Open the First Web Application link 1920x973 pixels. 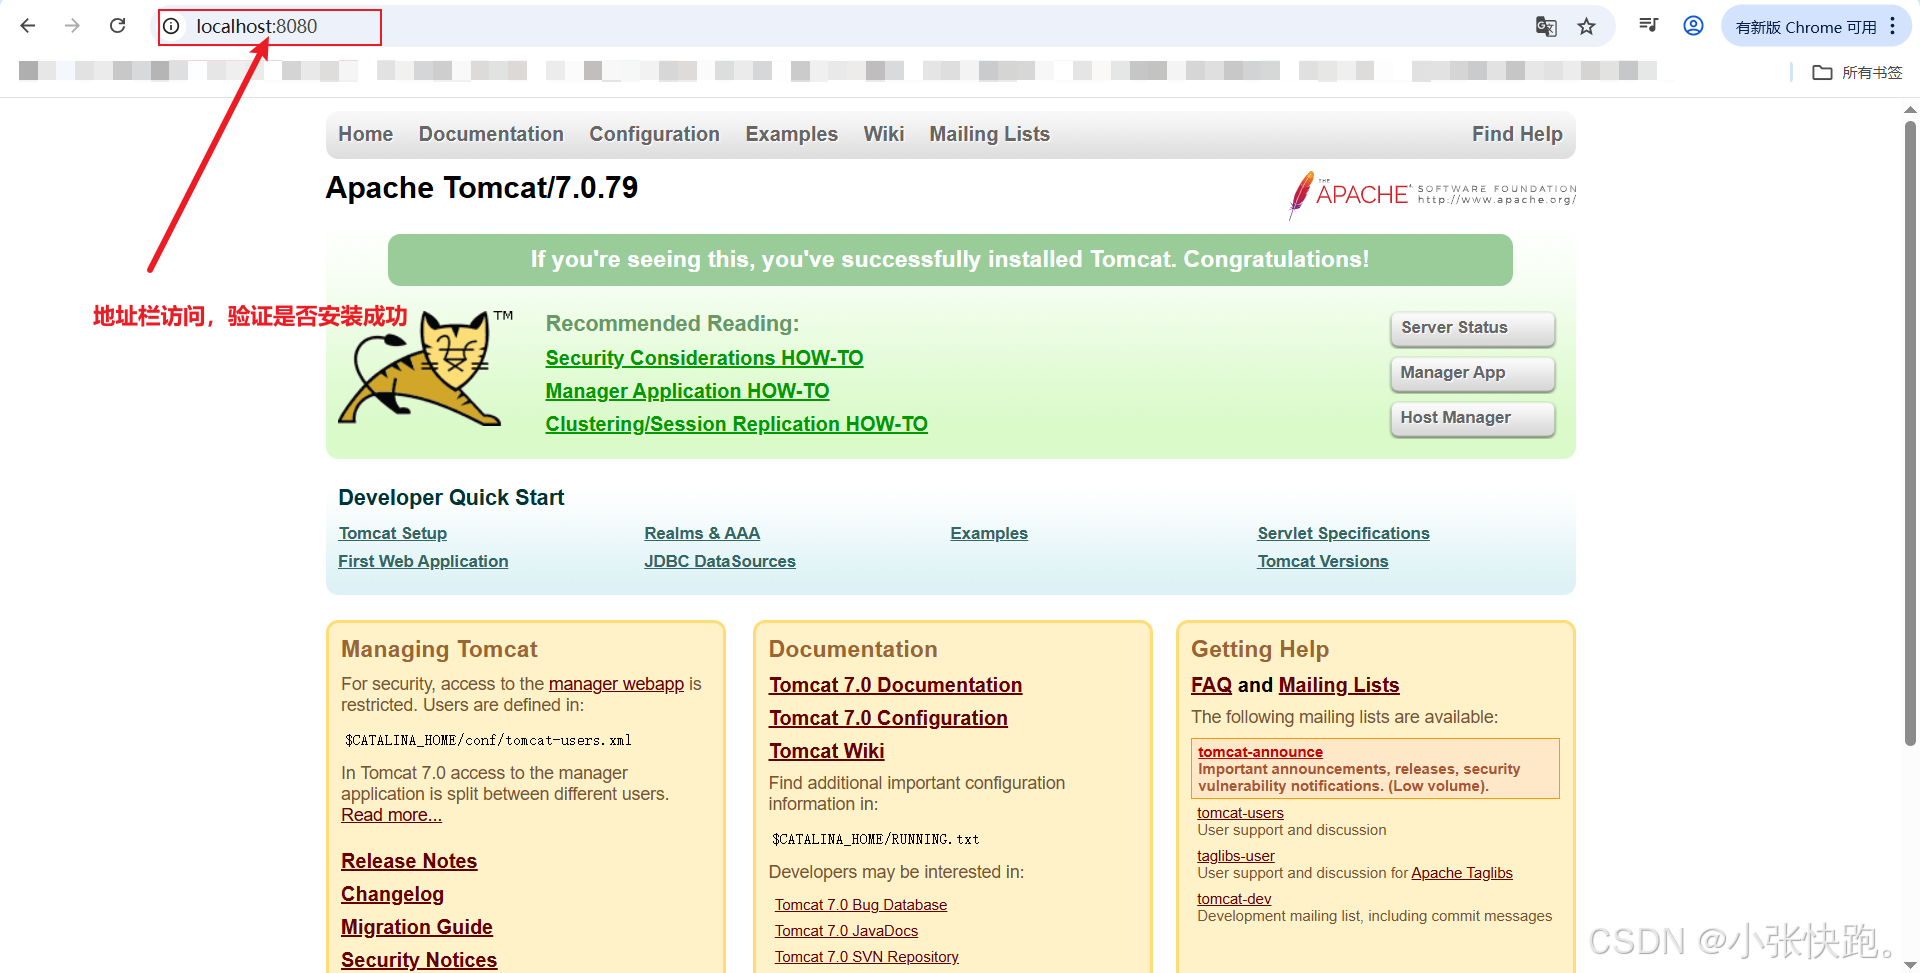[423, 561]
